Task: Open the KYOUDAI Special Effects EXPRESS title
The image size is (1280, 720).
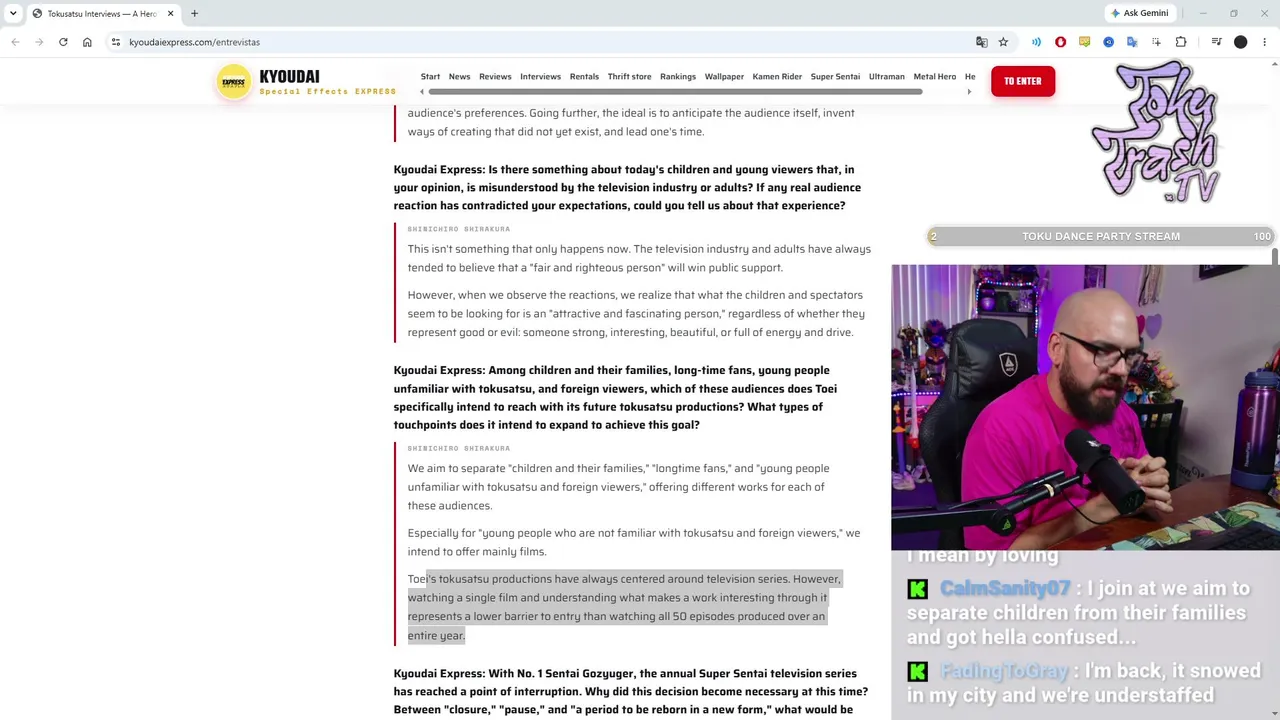Action: point(327,82)
